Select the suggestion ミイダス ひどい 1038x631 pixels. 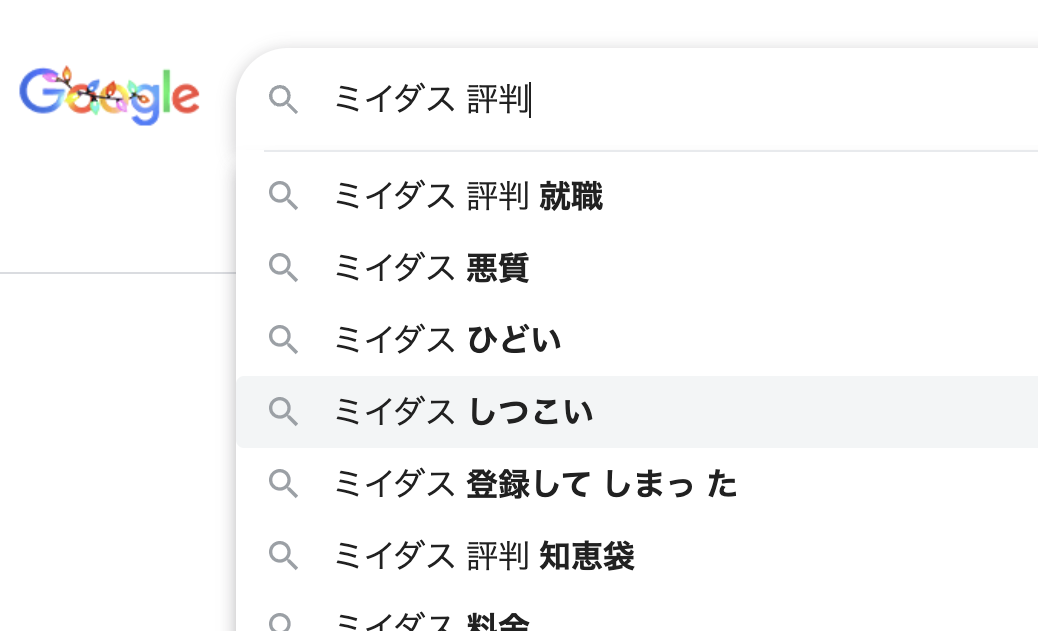click(447, 340)
